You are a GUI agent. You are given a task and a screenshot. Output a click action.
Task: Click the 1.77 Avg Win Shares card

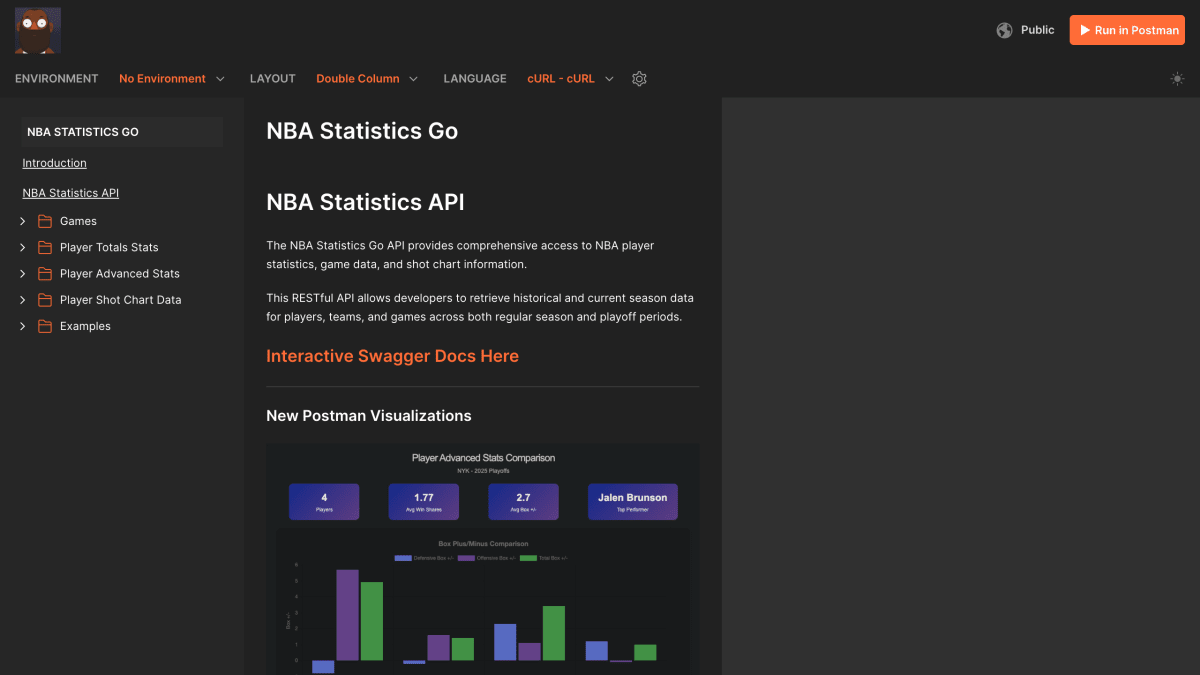point(424,502)
